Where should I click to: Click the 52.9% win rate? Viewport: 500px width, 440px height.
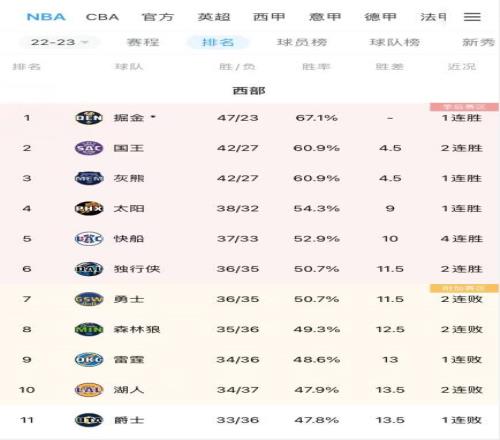click(x=316, y=239)
